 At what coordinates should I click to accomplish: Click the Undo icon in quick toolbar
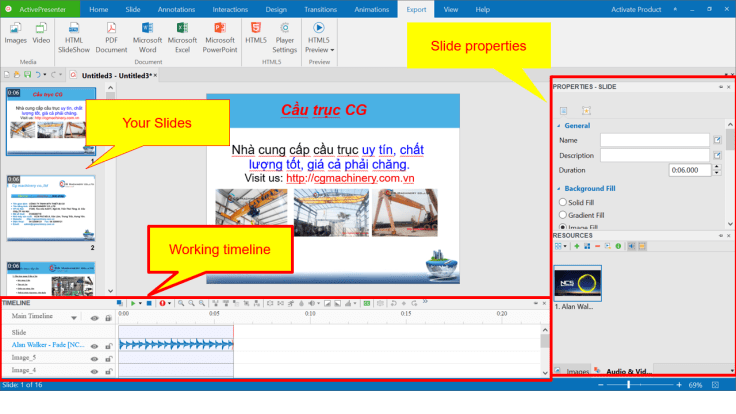38,75
